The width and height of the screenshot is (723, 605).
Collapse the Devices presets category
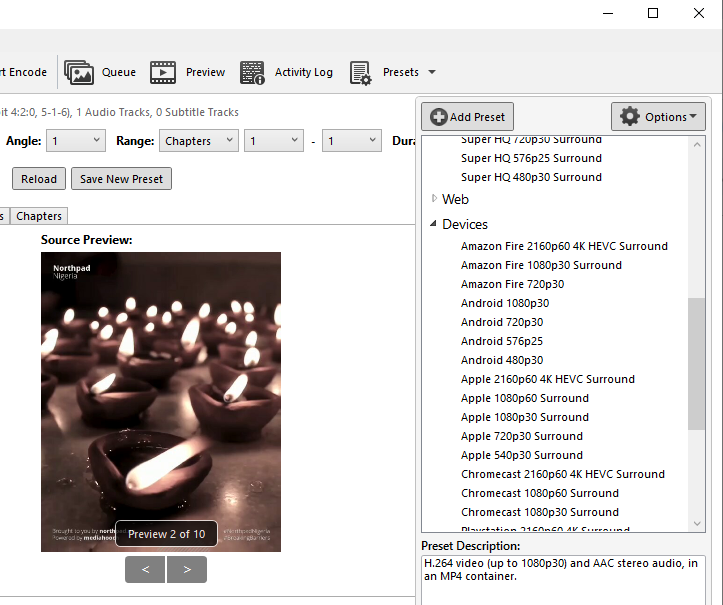click(433, 224)
